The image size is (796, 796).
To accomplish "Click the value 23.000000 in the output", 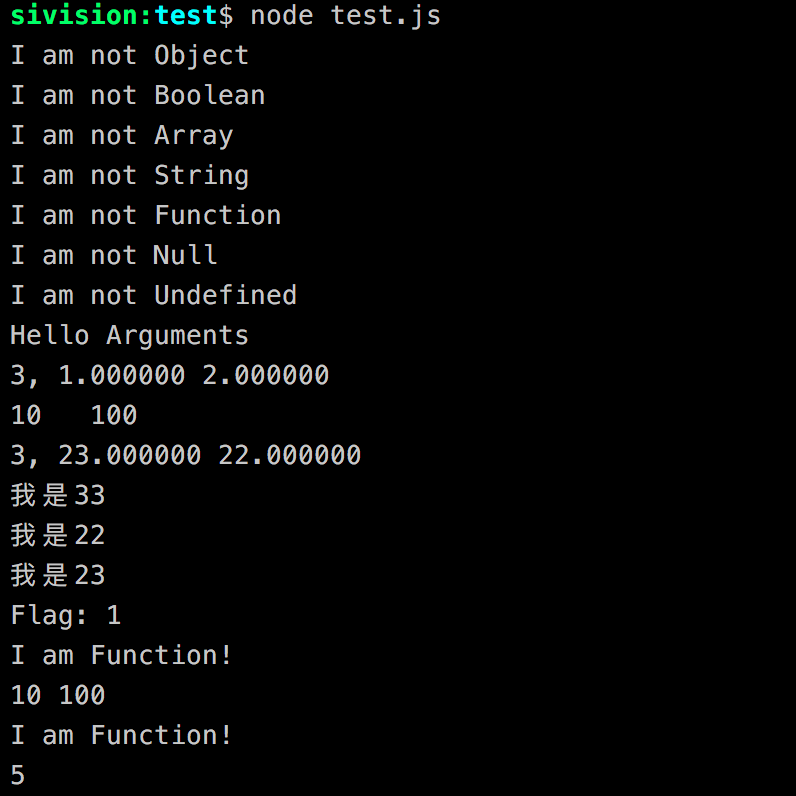I will point(129,456).
